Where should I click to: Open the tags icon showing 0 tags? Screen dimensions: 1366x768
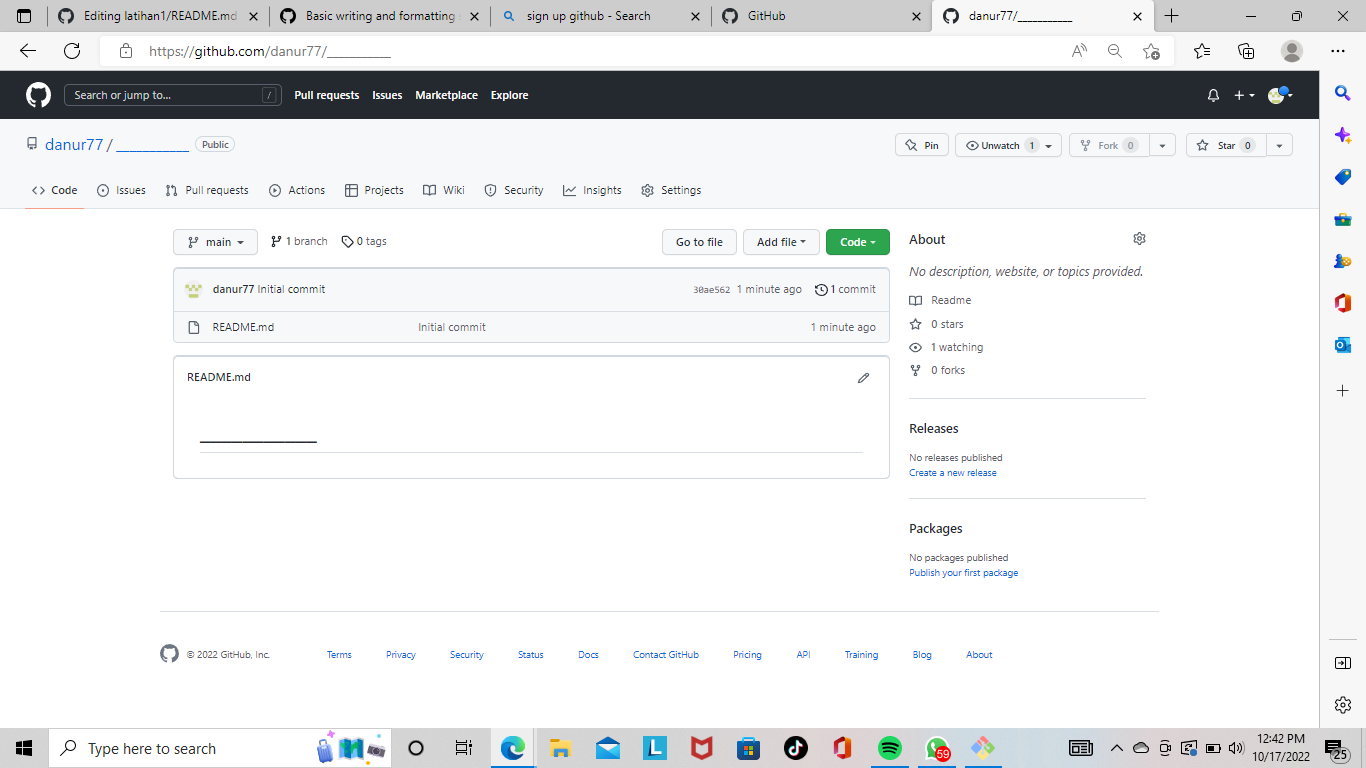(x=346, y=240)
